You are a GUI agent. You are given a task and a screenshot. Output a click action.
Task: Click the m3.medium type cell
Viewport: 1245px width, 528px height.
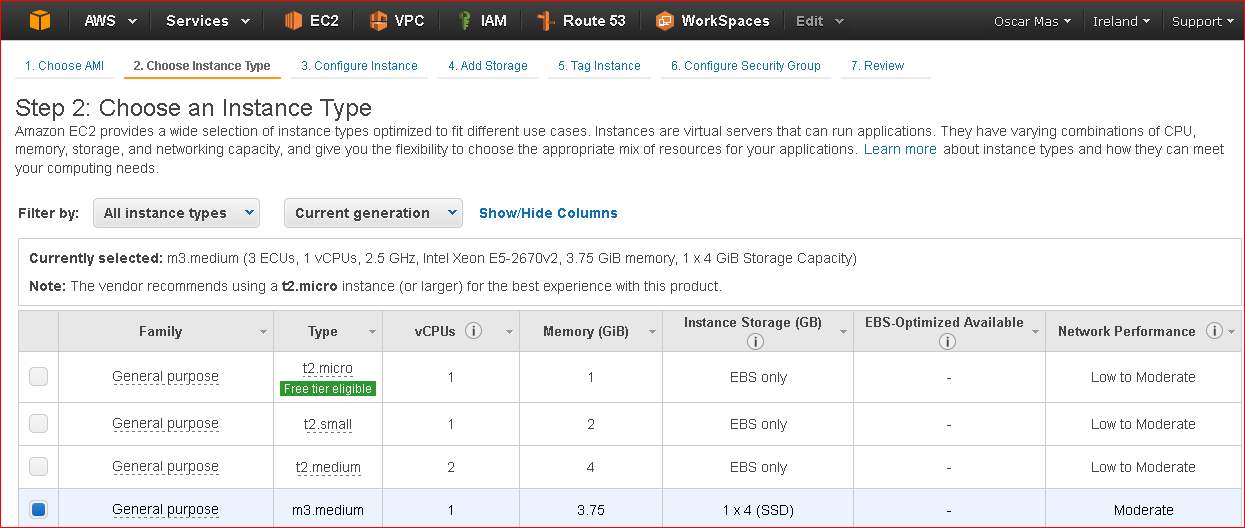[x=328, y=510]
